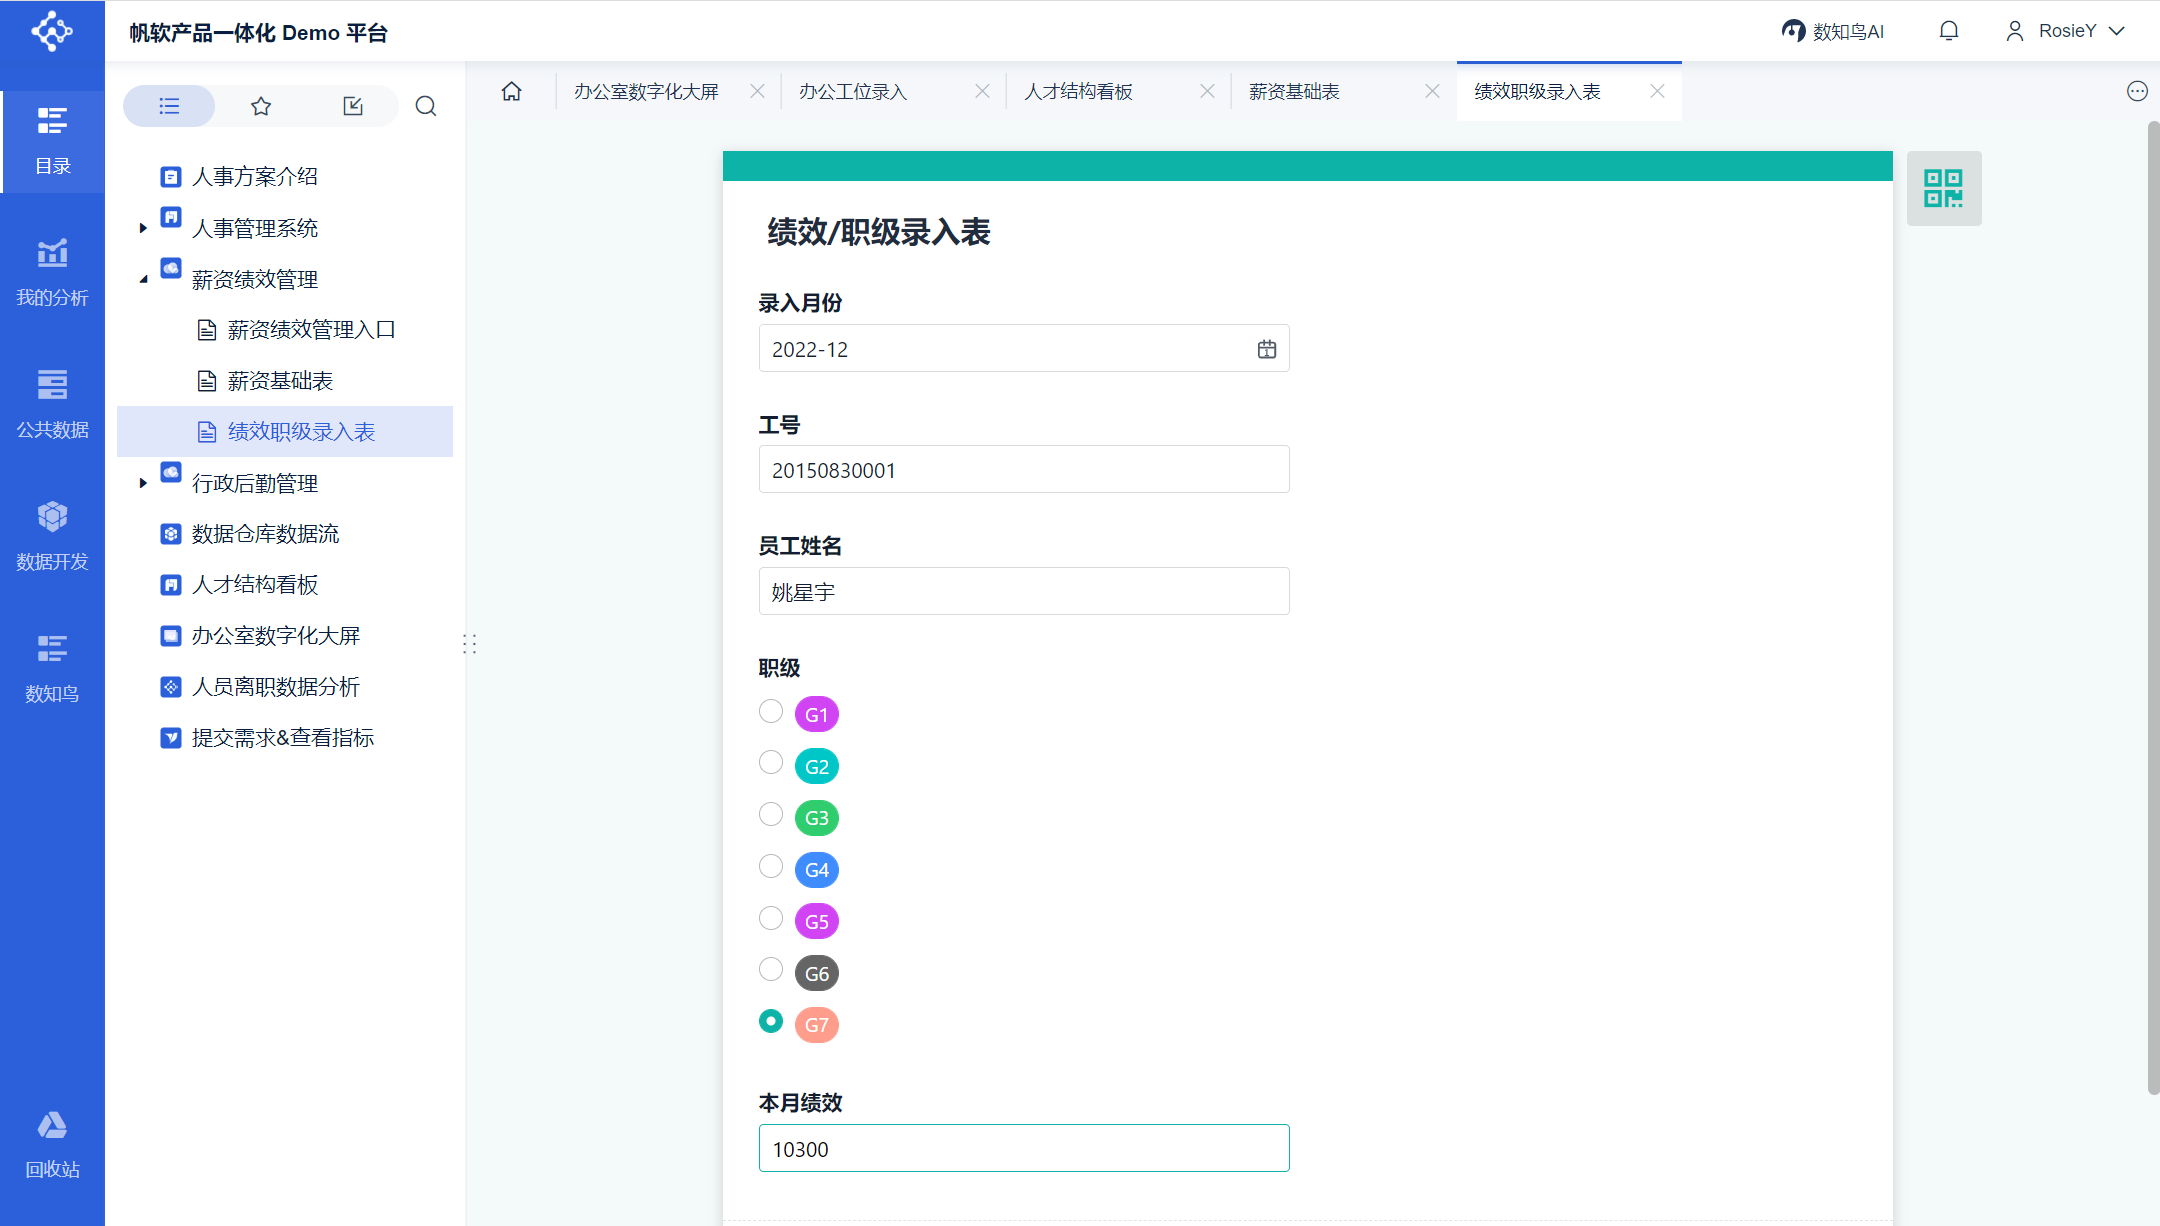2160x1226 pixels.
Task: Select the G1 职级 radio button
Action: (770, 711)
